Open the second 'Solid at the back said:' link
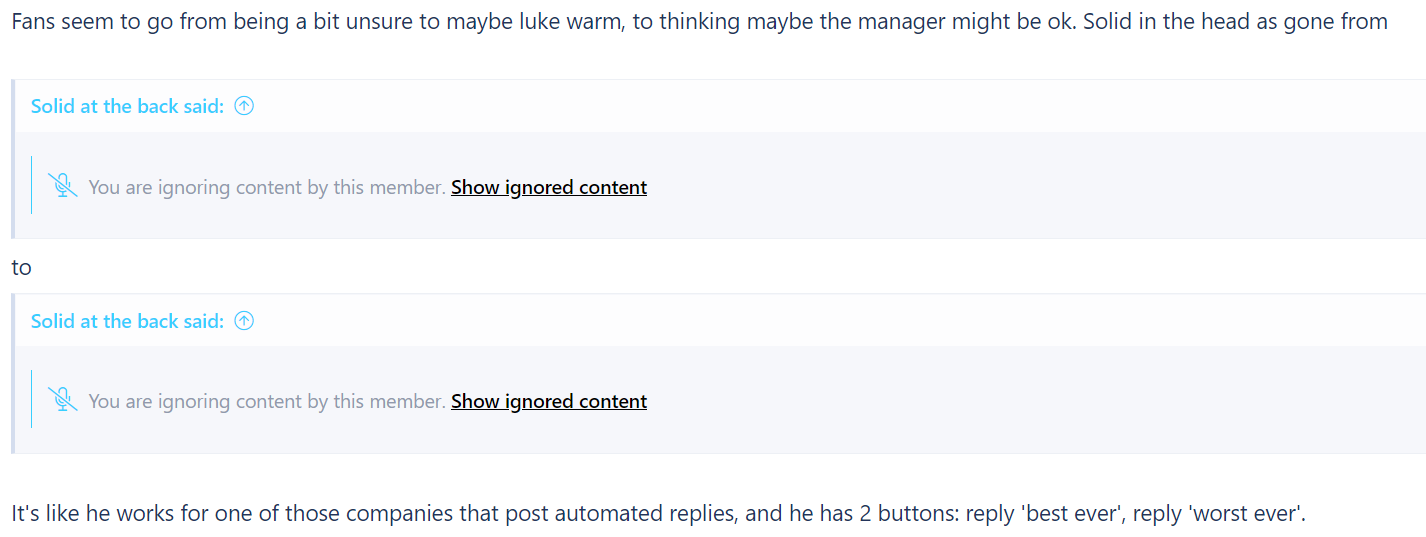1426x537 pixels. (x=127, y=321)
